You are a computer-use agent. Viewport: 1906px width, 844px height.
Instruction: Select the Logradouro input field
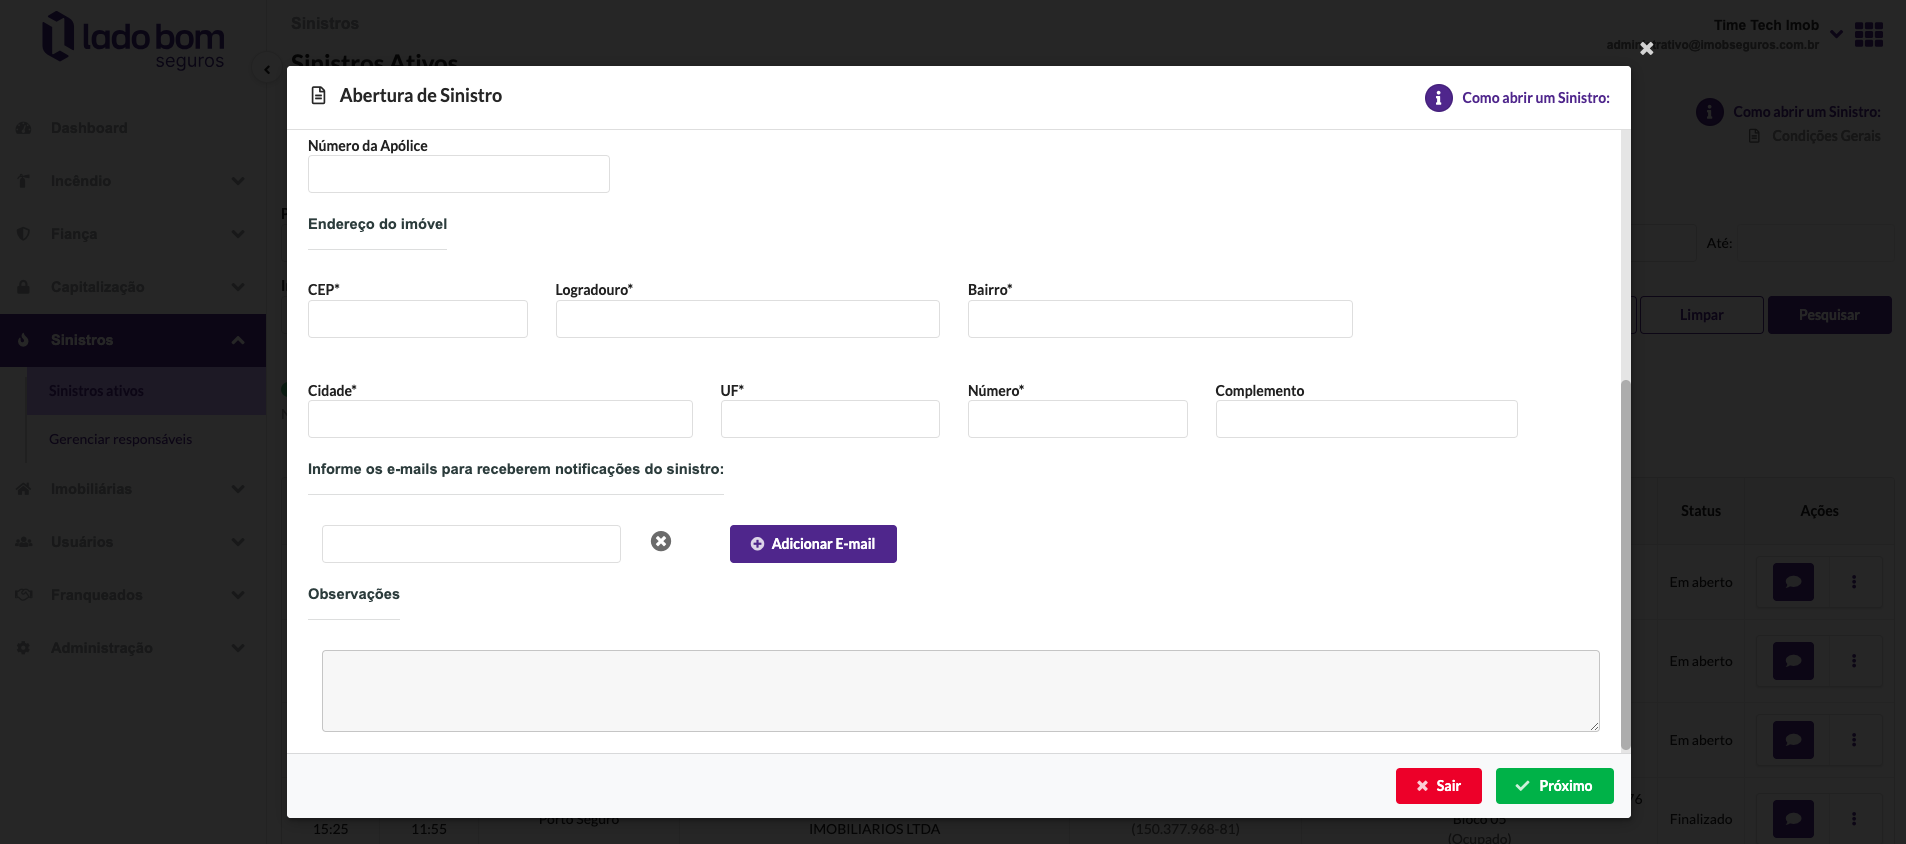747,319
